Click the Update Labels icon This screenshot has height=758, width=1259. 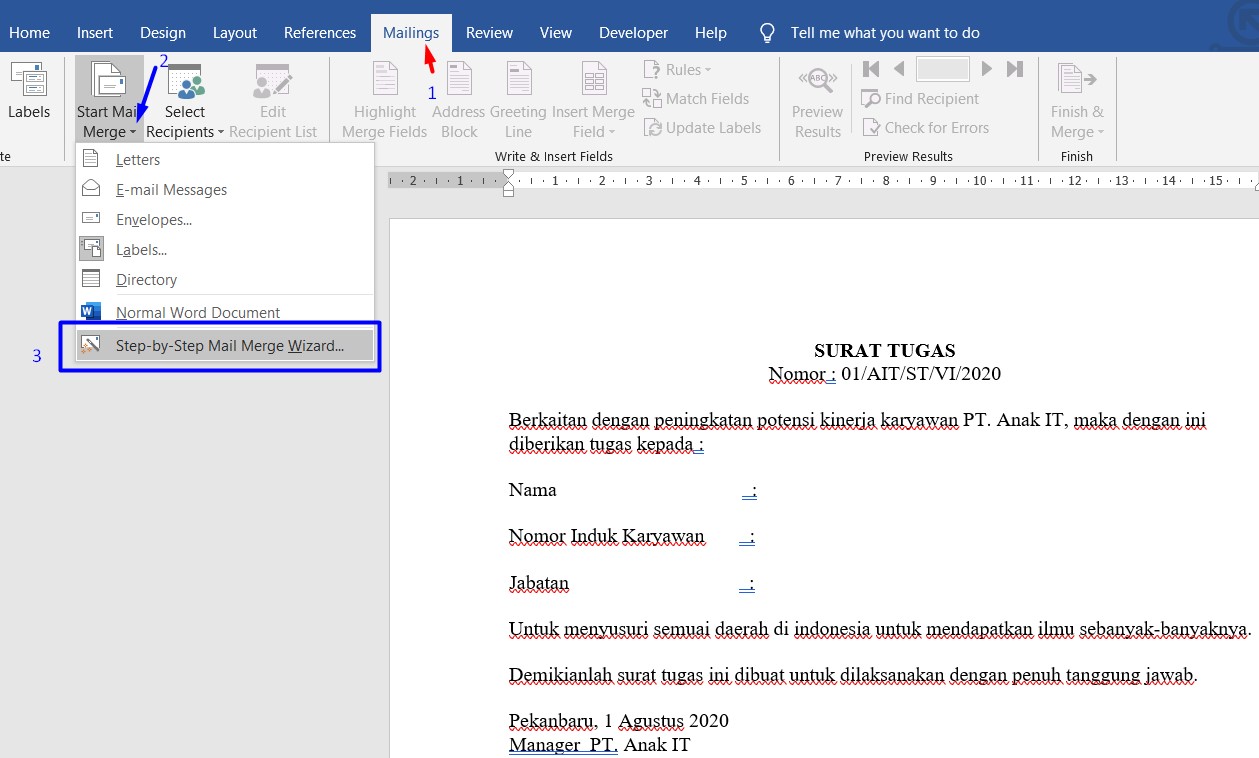(x=703, y=127)
